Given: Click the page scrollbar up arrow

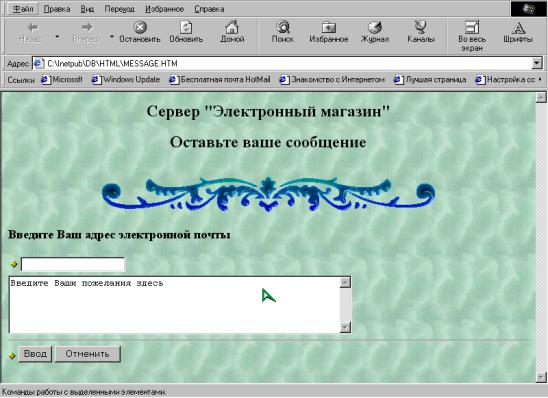Looking at the screenshot, I should (x=541, y=97).
